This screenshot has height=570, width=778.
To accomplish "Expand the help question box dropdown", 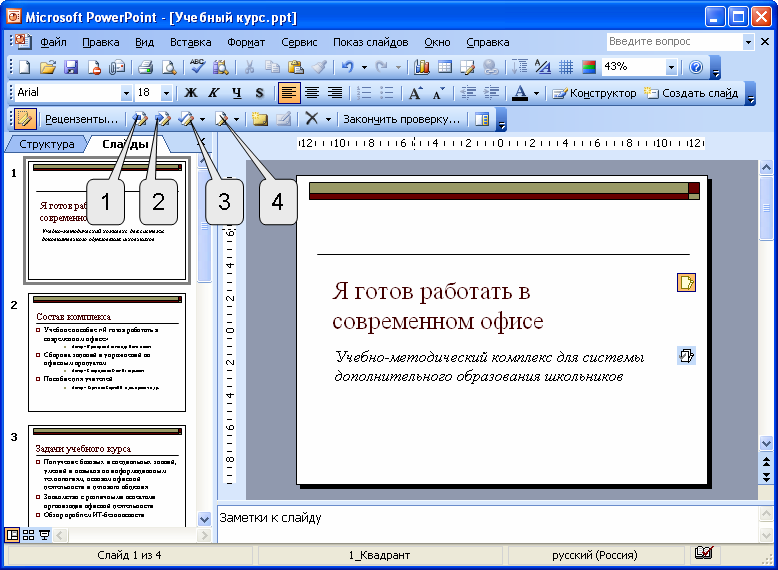I will (x=748, y=42).
